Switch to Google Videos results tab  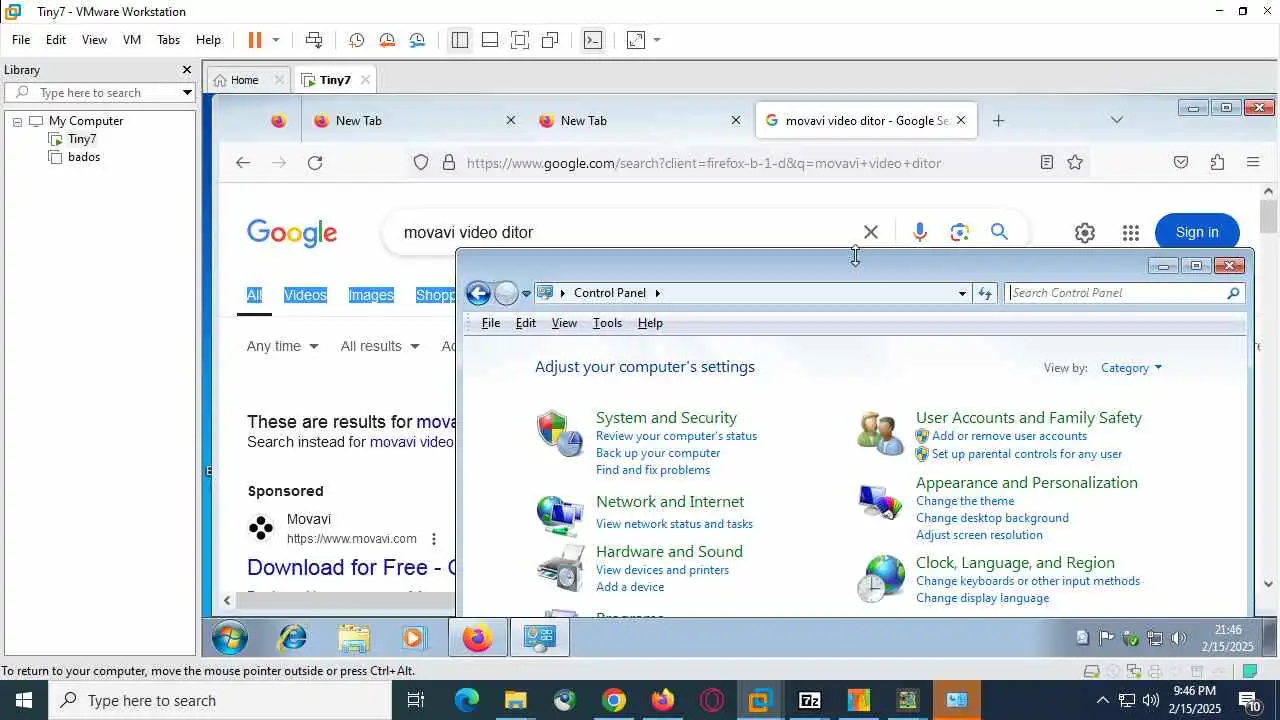[305, 295]
